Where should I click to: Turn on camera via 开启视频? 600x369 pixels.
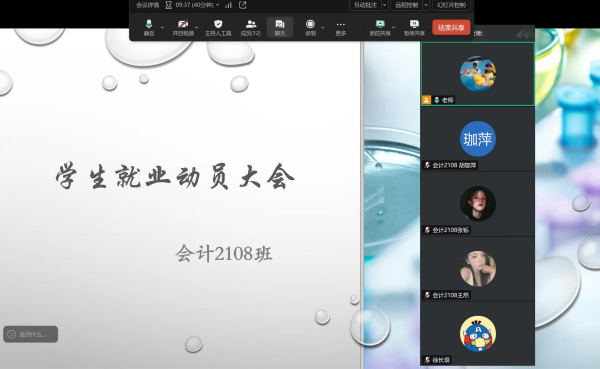tap(183, 28)
